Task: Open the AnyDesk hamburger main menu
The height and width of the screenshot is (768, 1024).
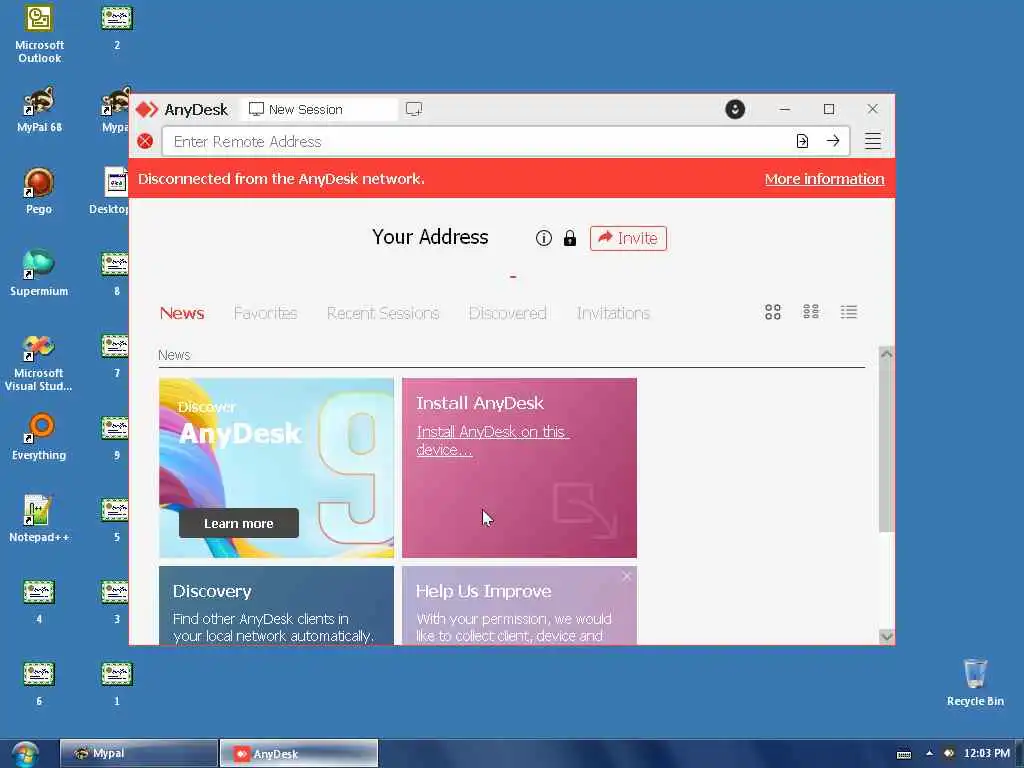Action: (872, 141)
